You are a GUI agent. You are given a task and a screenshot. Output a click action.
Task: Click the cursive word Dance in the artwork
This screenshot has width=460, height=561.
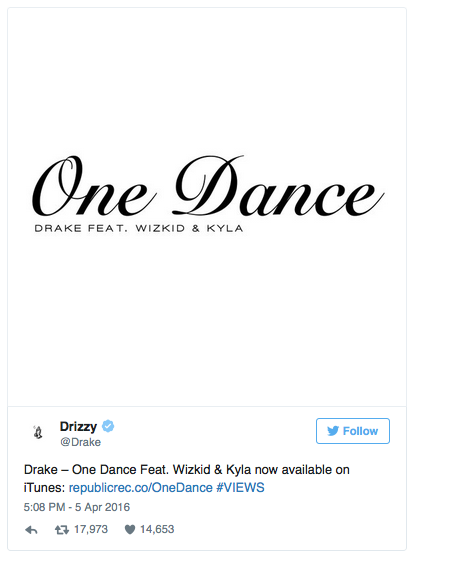pyautogui.click(x=278, y=186)
